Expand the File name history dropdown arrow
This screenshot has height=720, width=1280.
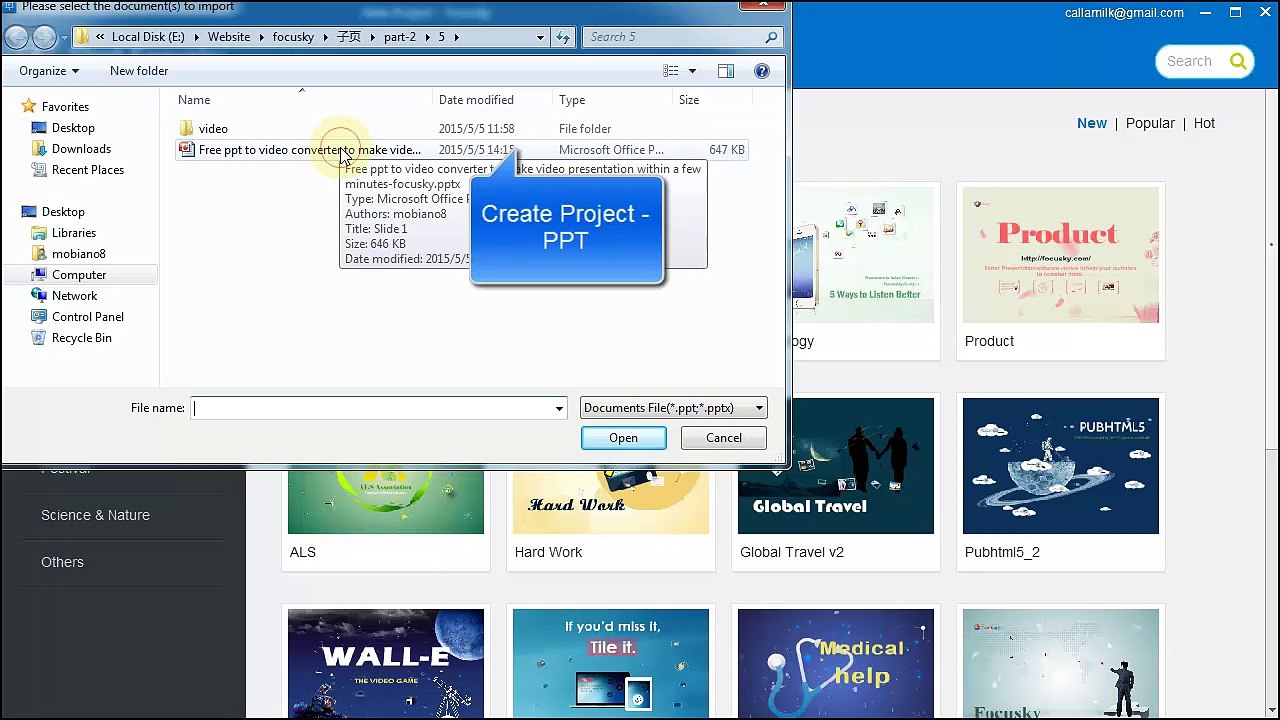tap(559, 408)
